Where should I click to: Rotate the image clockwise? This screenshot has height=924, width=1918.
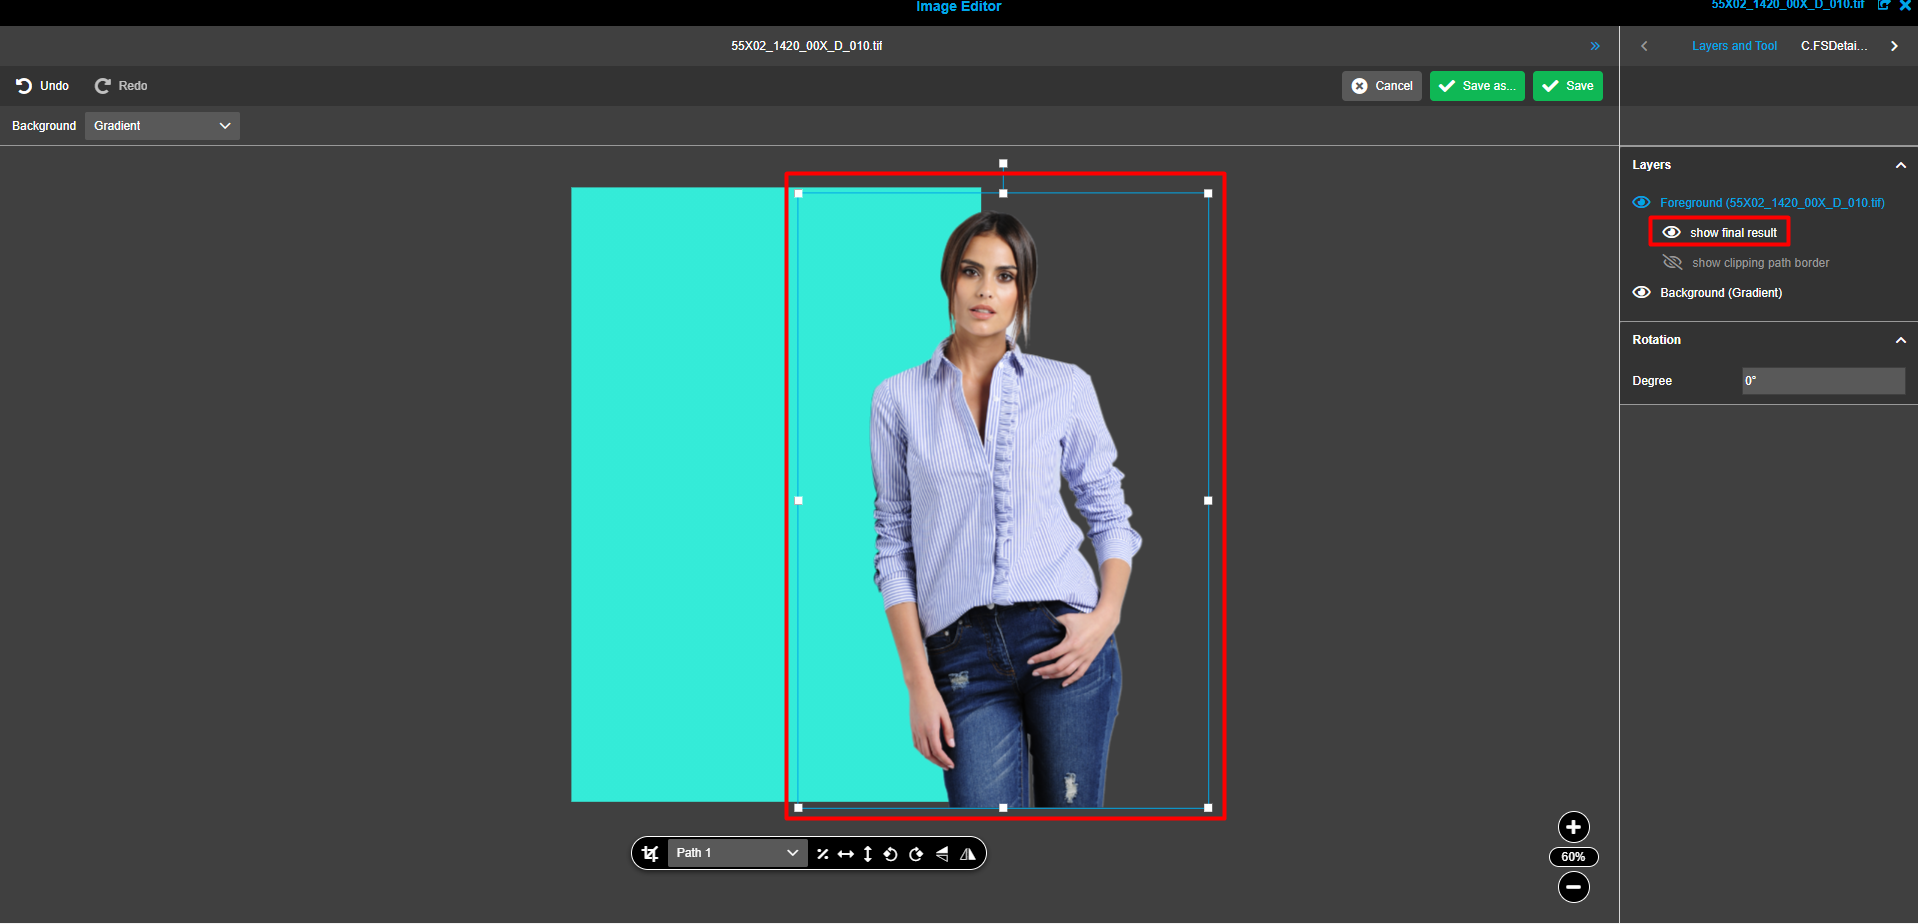916,854
